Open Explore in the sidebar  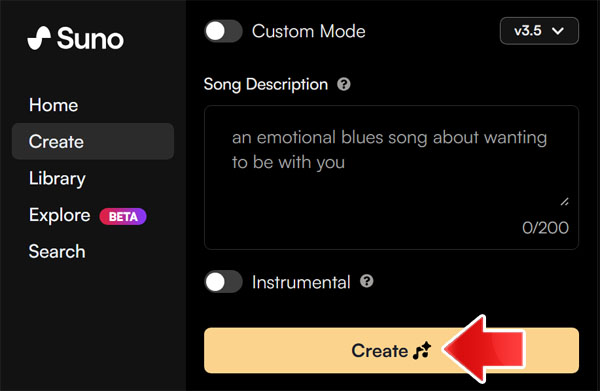pos(60,215)
